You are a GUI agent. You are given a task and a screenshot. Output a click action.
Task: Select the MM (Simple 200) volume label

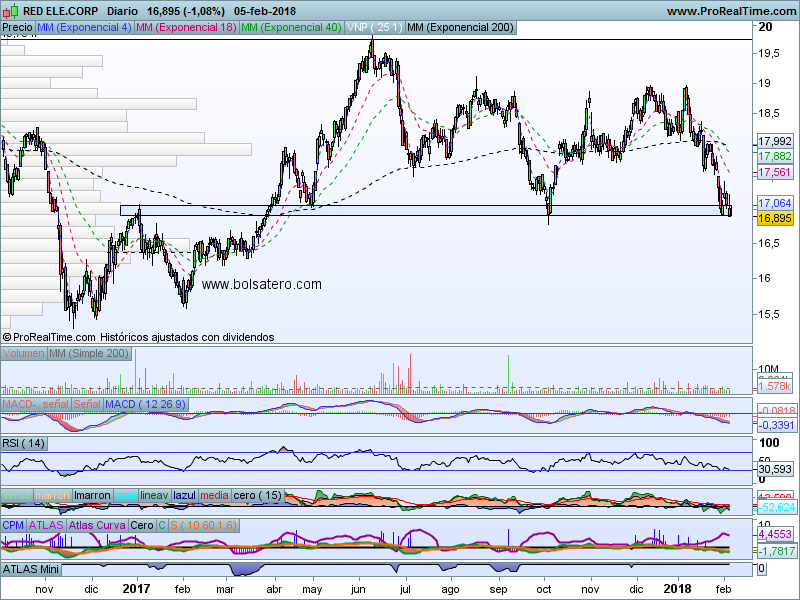(x=89, y=354)
